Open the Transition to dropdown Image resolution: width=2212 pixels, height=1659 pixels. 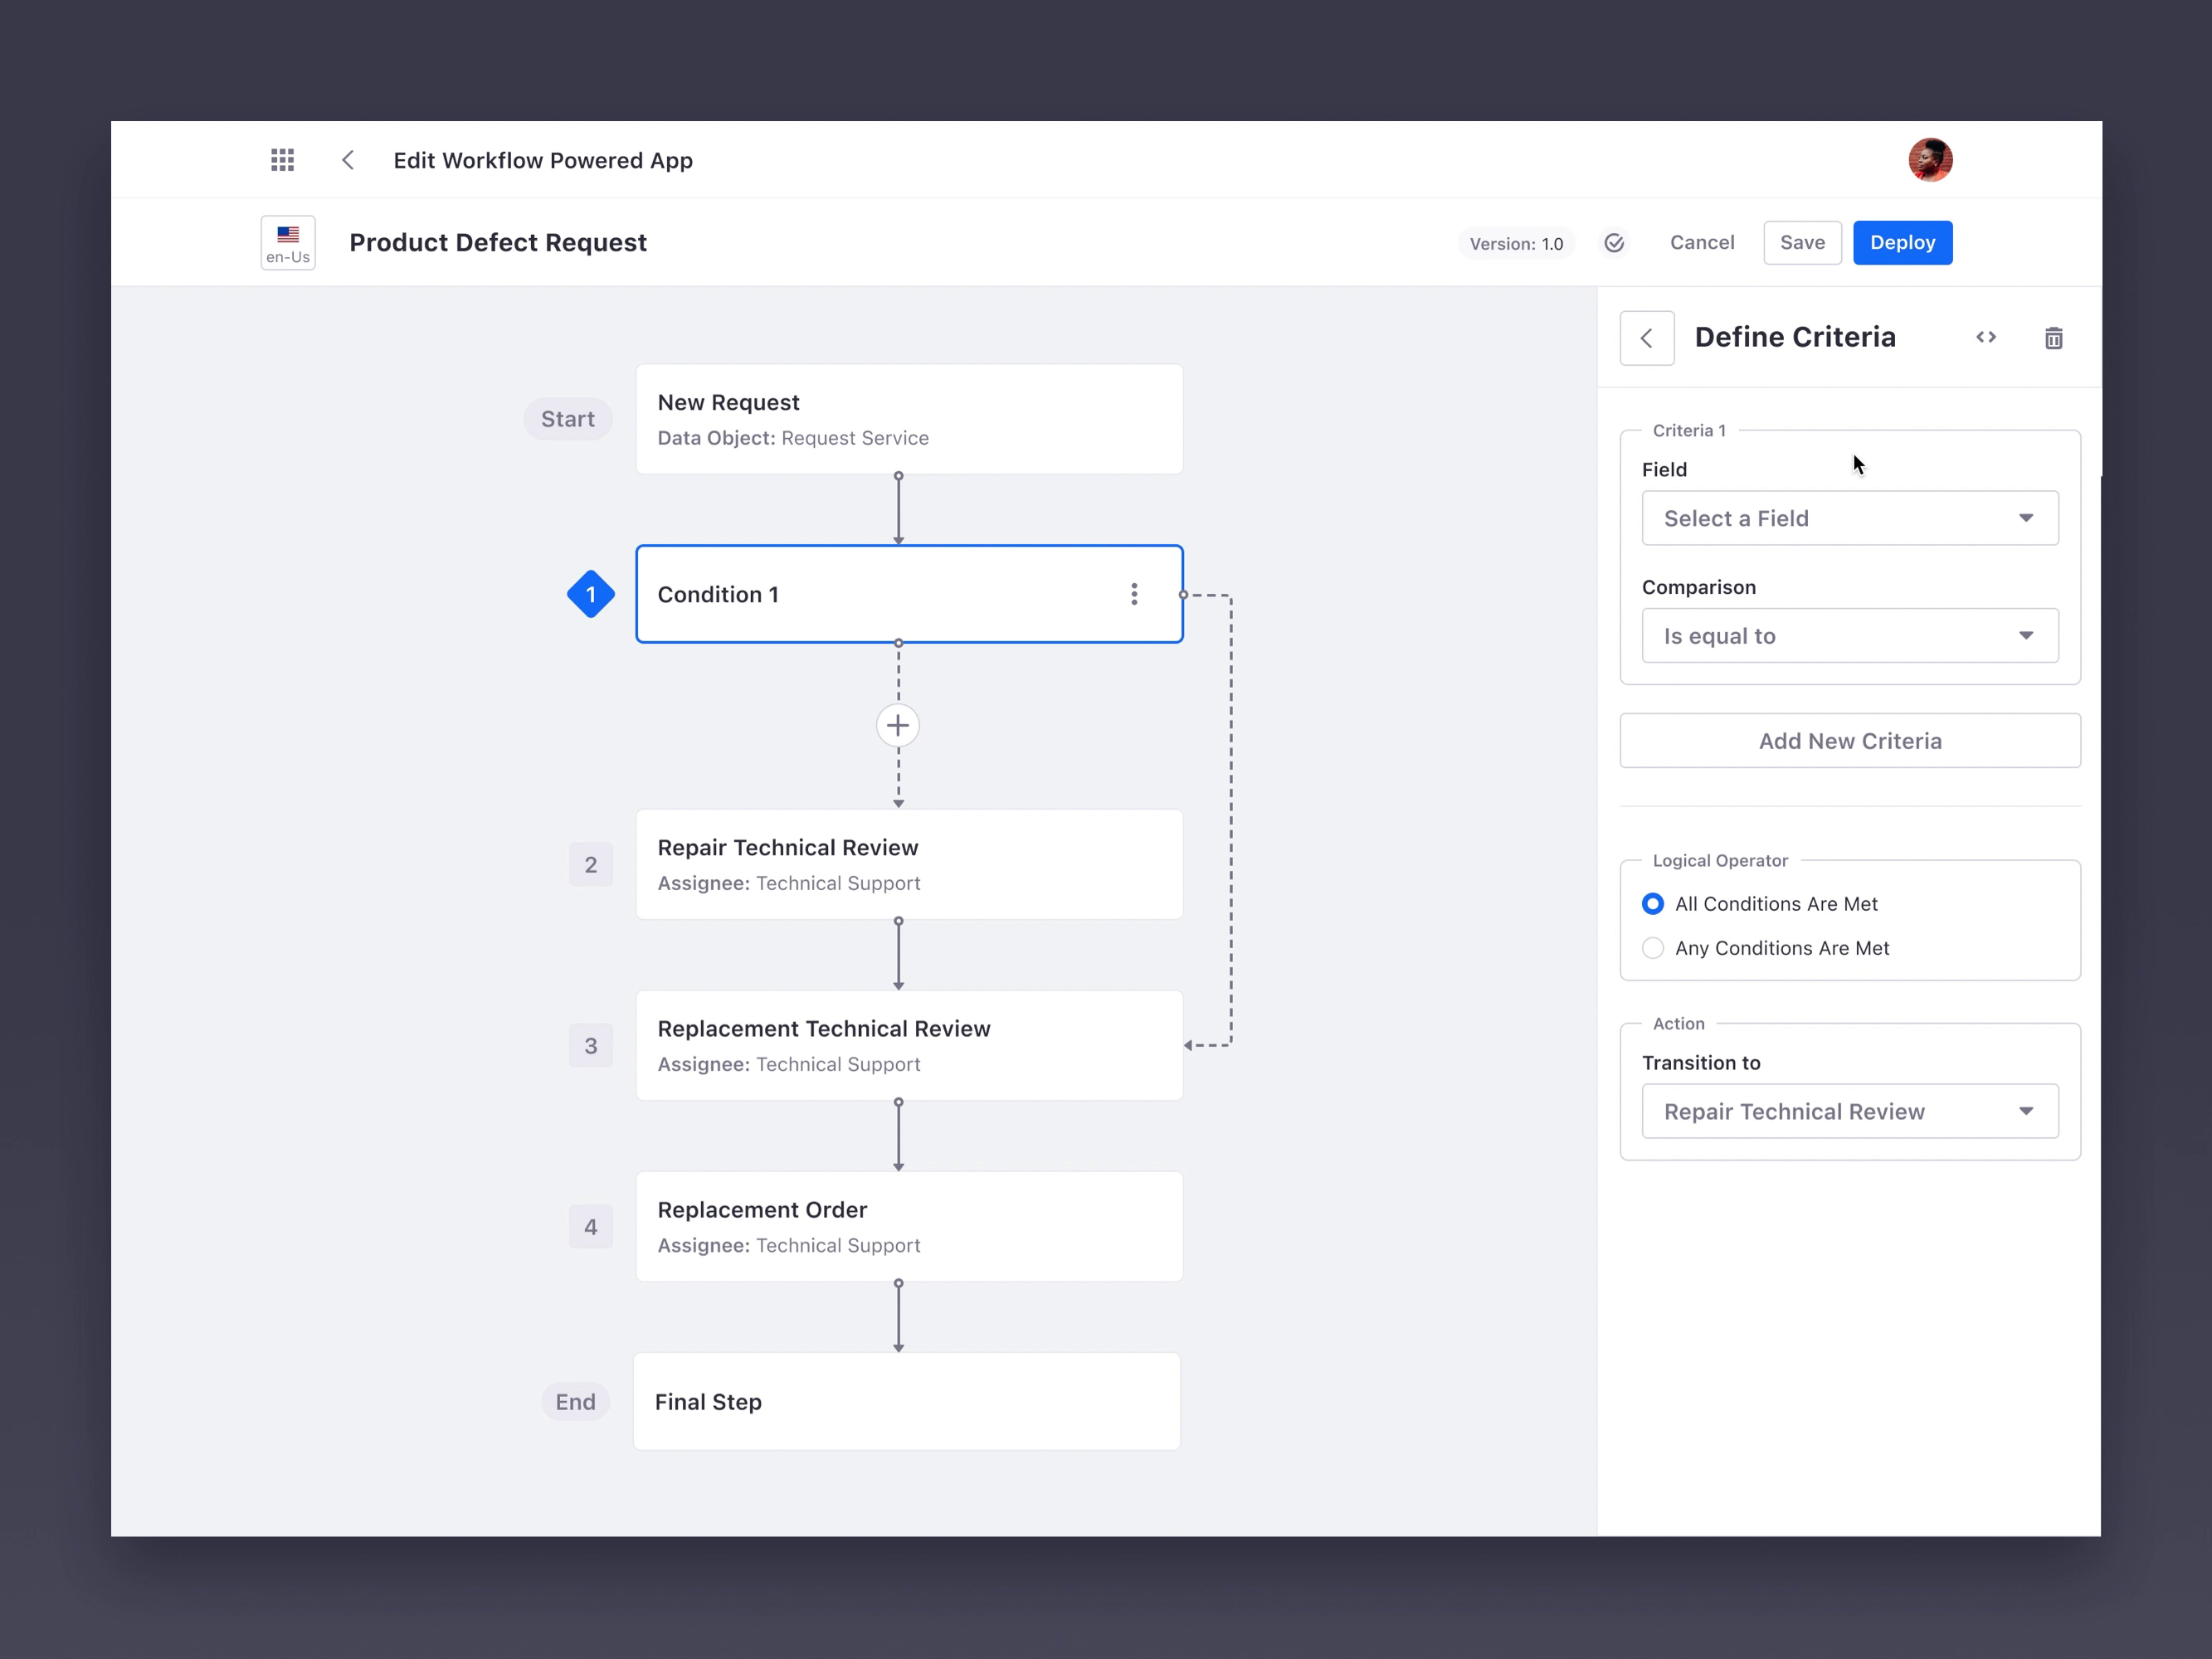[x=1850, y=1111]
